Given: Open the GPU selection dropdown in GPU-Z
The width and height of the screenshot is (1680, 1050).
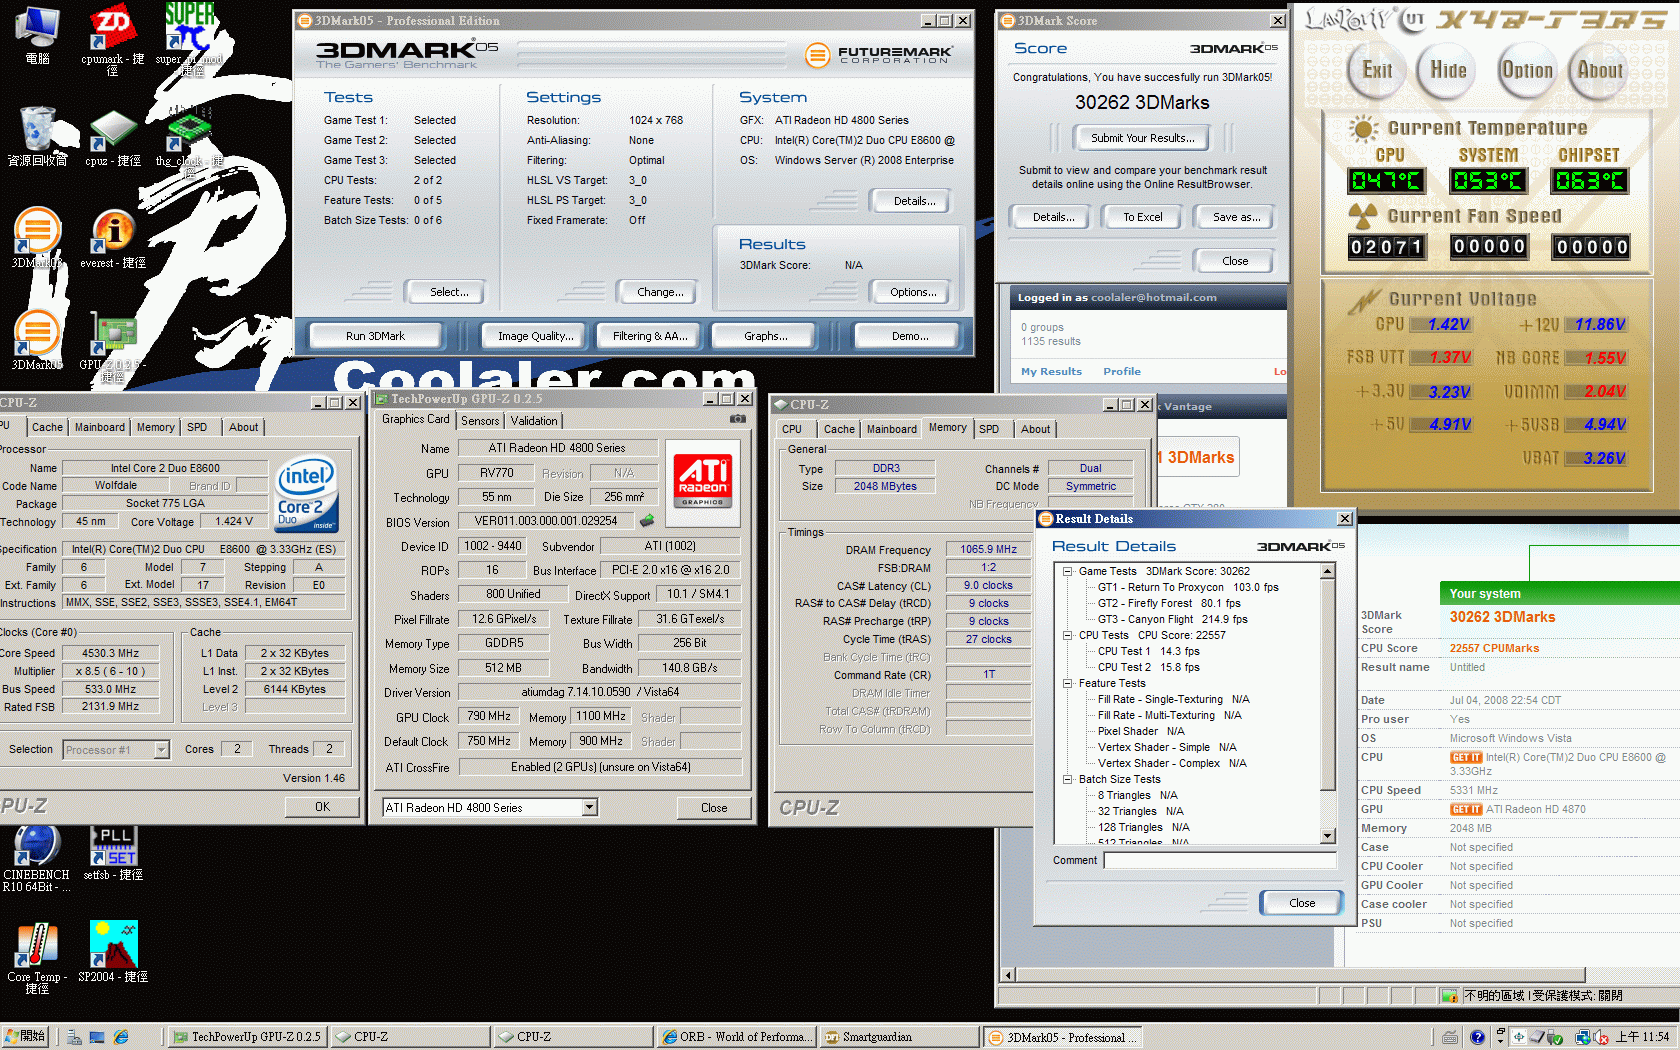Looking at the screenshot, I should 589,807.
